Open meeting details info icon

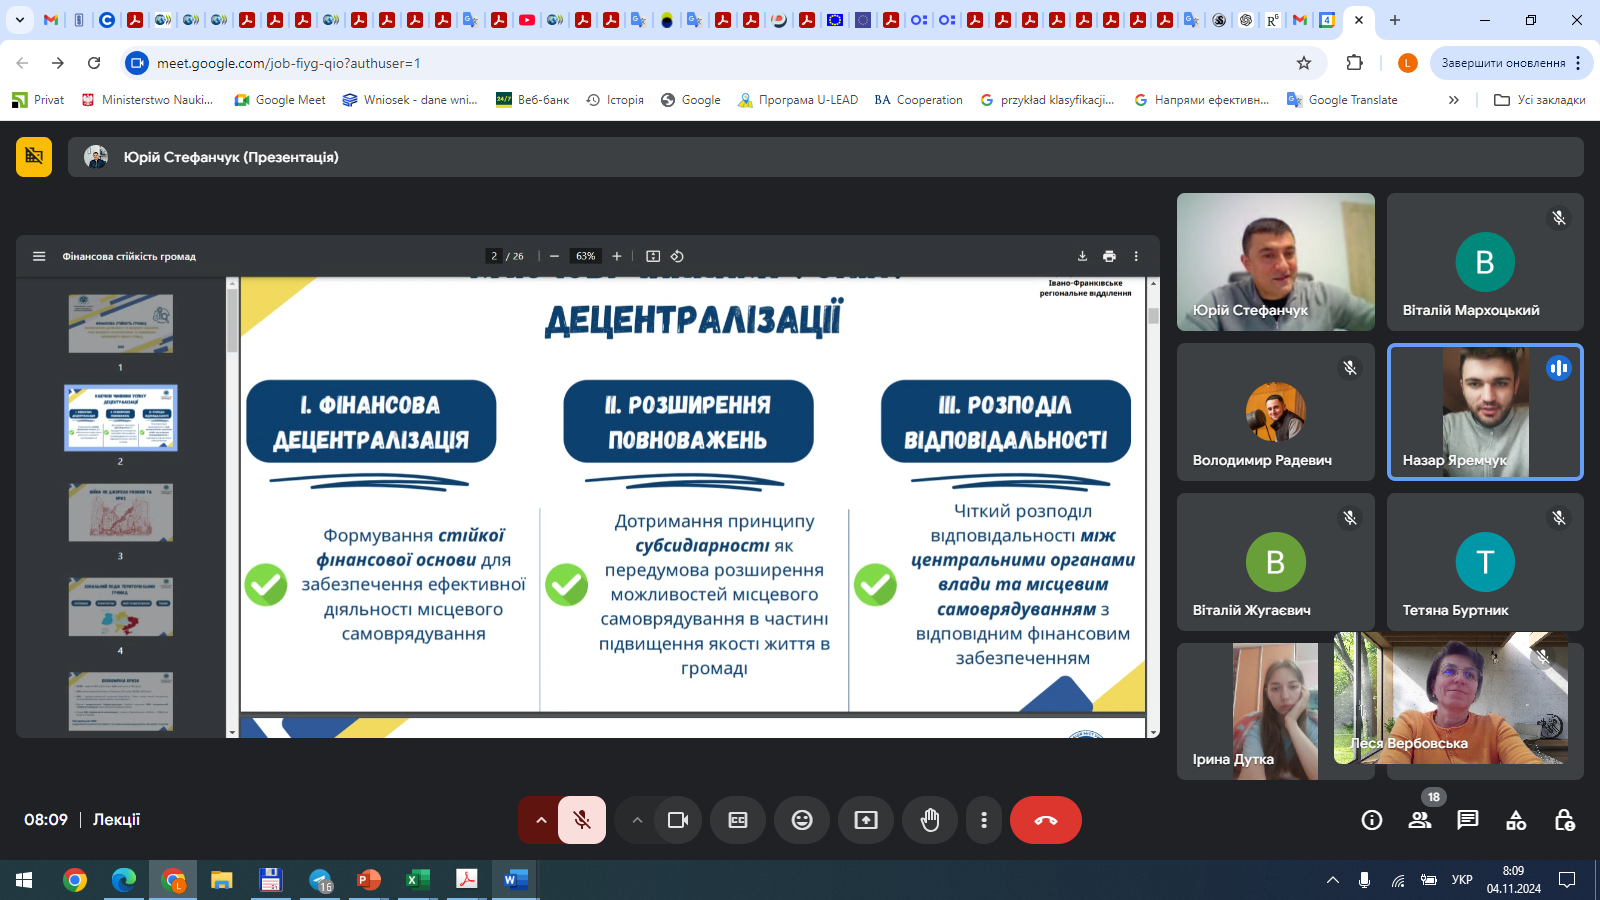pyautogui.click(x=1372, y=820)
